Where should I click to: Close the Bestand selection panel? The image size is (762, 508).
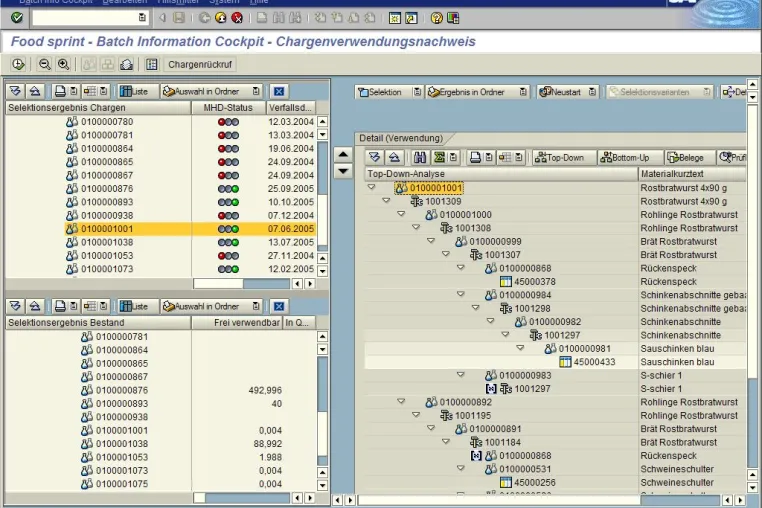[x=278, y=306]
